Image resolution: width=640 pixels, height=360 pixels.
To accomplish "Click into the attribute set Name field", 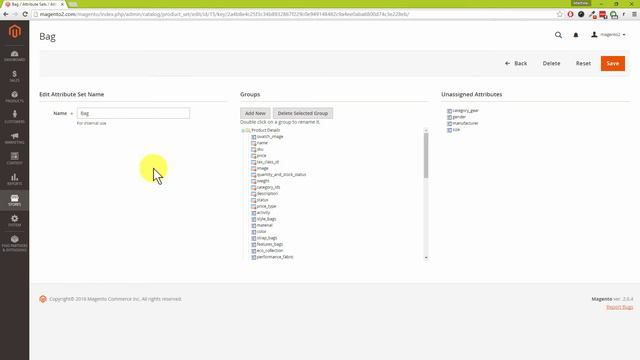I will click(x=133, y=113).
